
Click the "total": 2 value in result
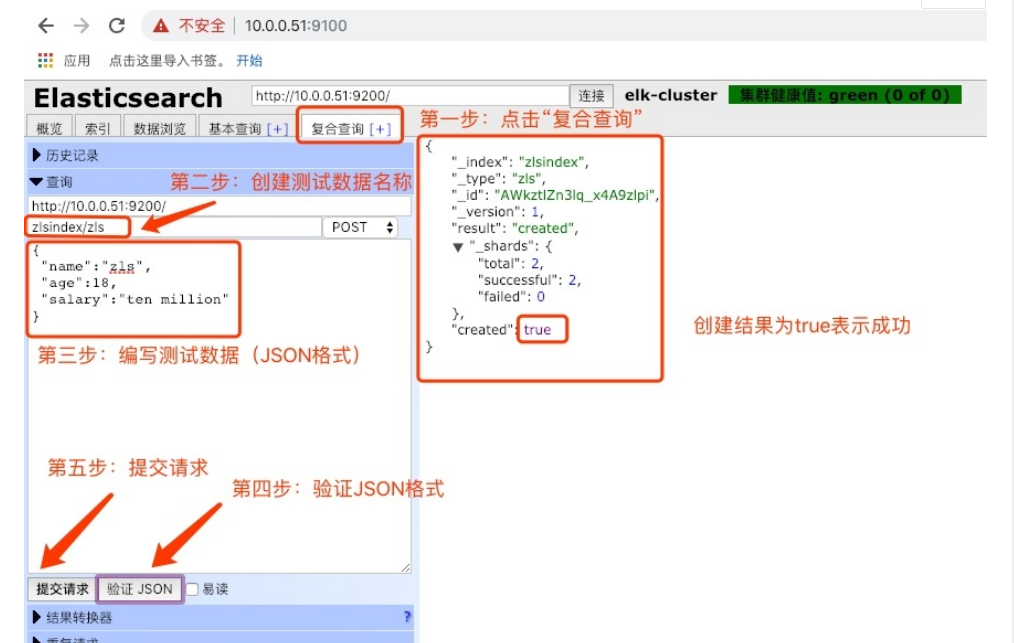click(535, 263)
